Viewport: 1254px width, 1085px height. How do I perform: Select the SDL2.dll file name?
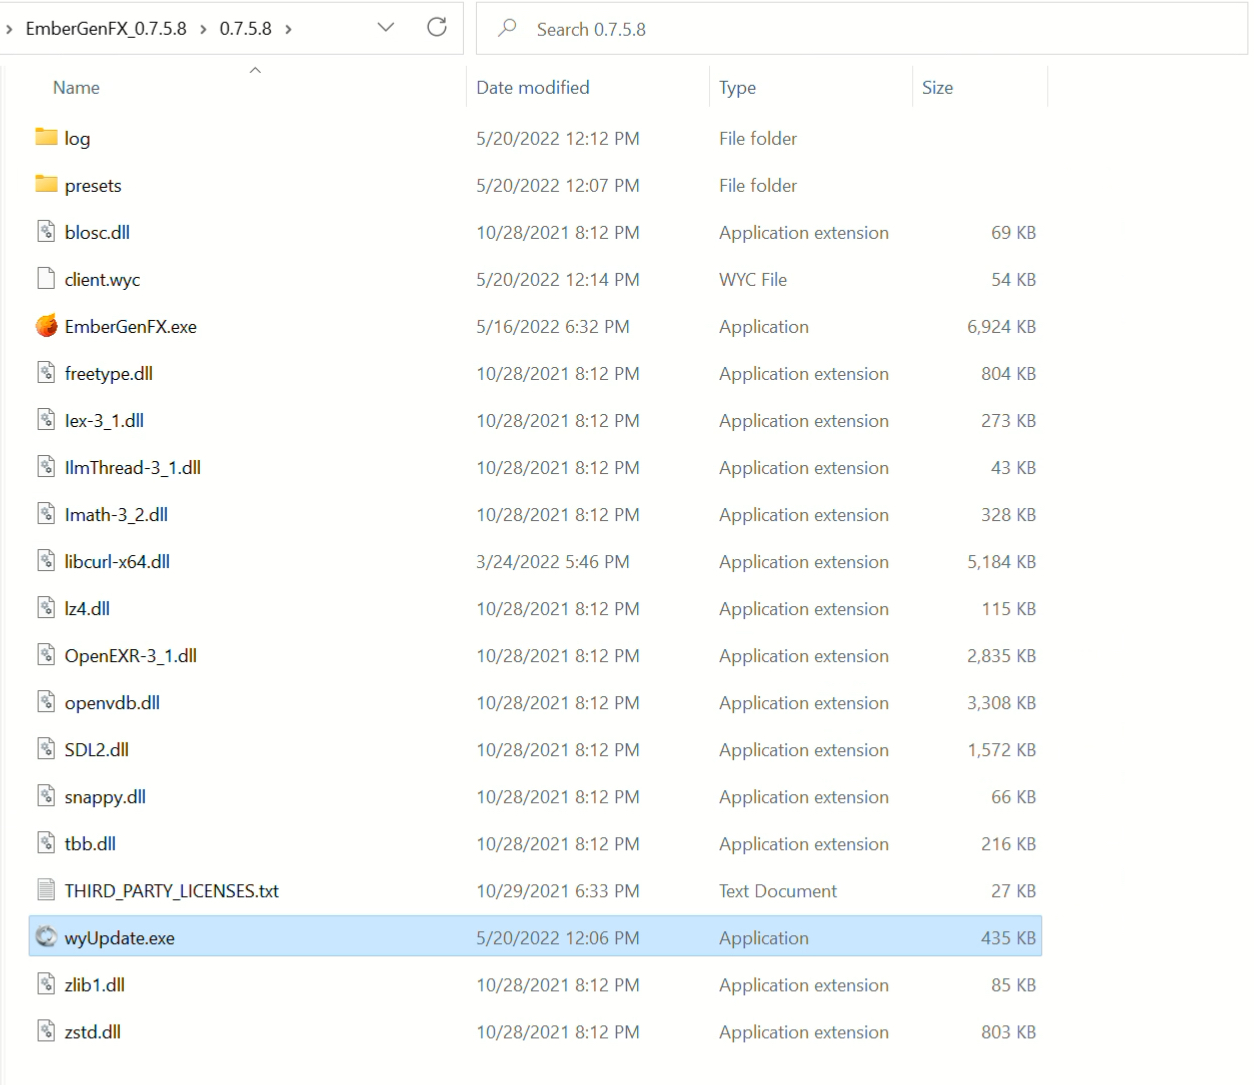coord(97,750)
